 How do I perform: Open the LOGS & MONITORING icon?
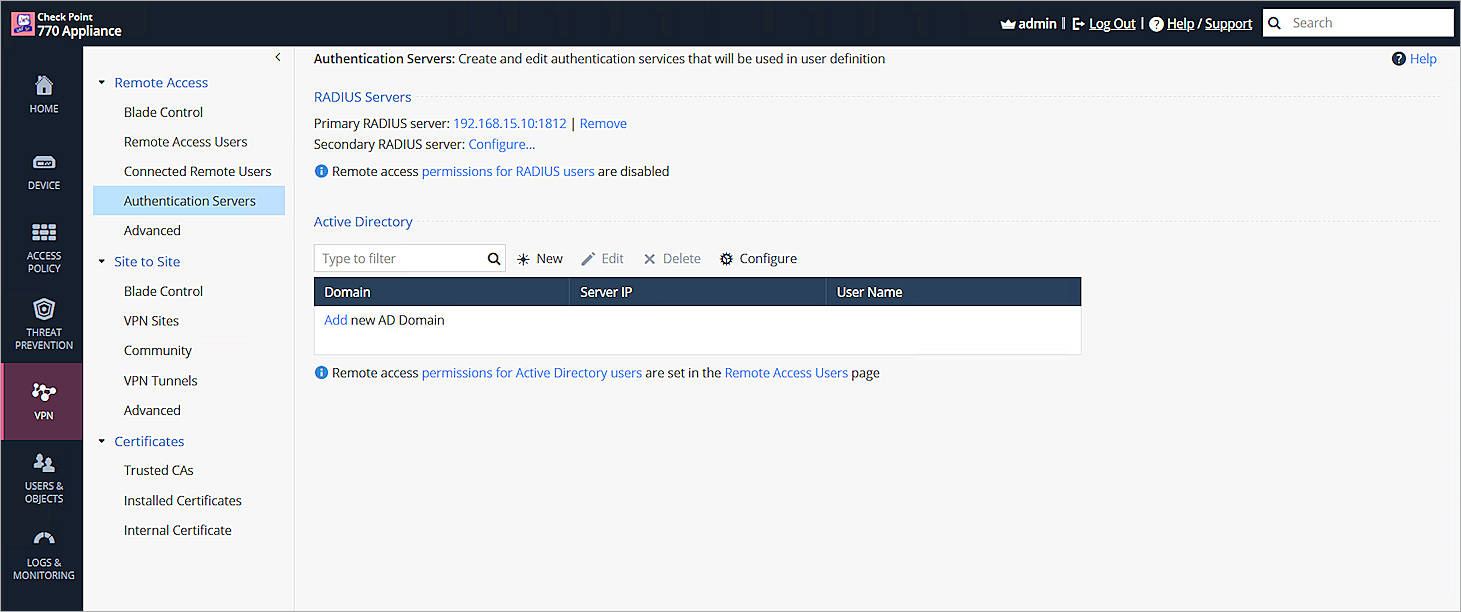[43, 549]
